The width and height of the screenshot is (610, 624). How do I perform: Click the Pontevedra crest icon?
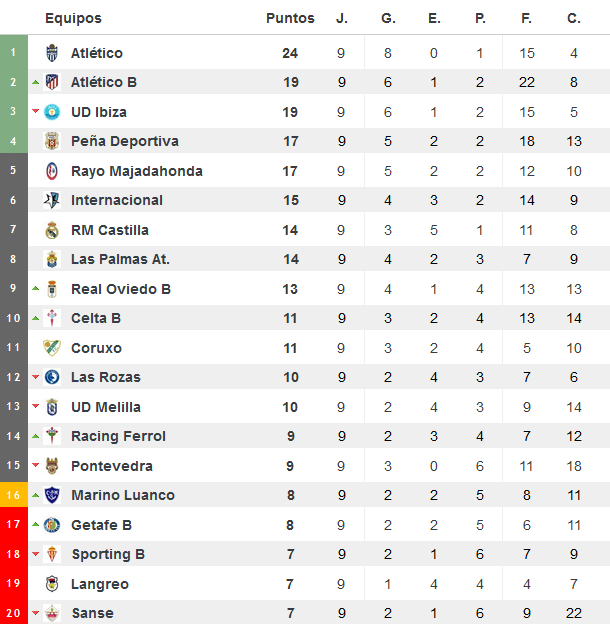click(52, 466)
